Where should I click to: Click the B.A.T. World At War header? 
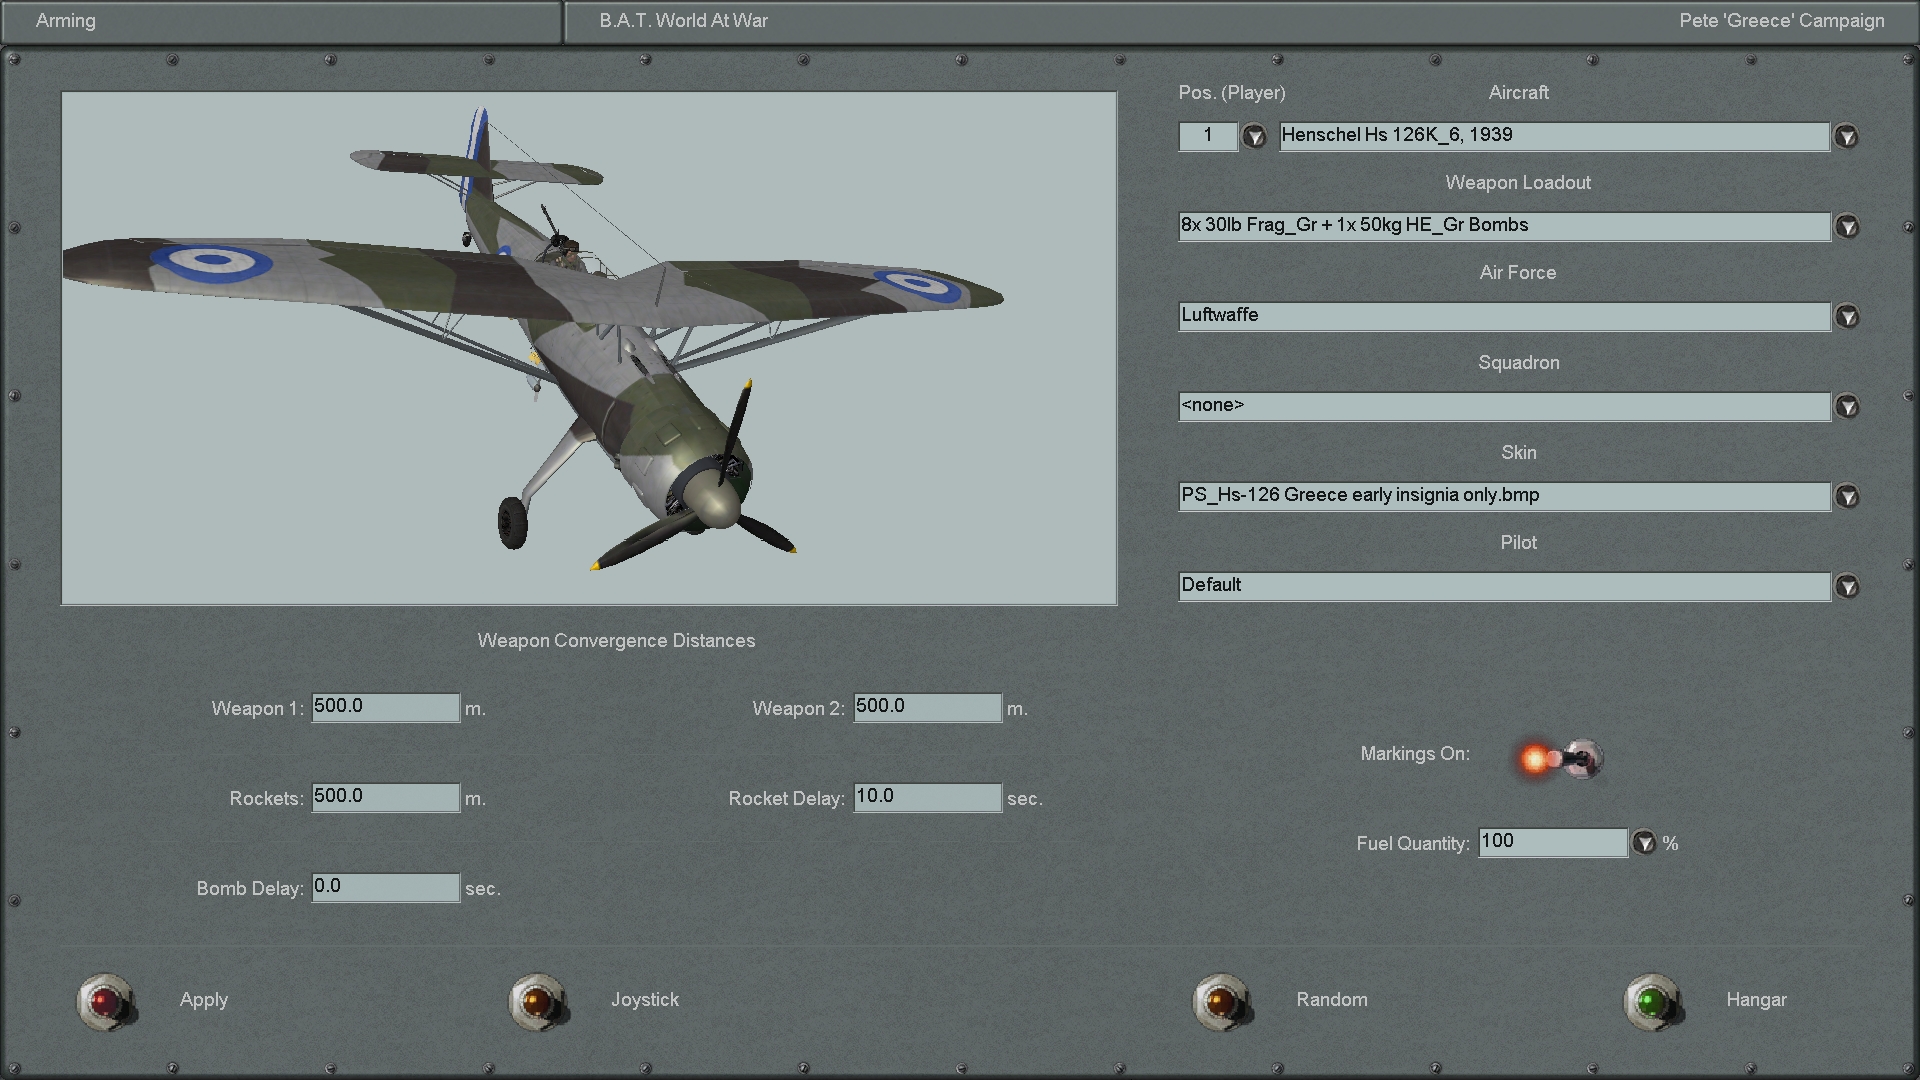pyautogui.click(x=683, y=21)
